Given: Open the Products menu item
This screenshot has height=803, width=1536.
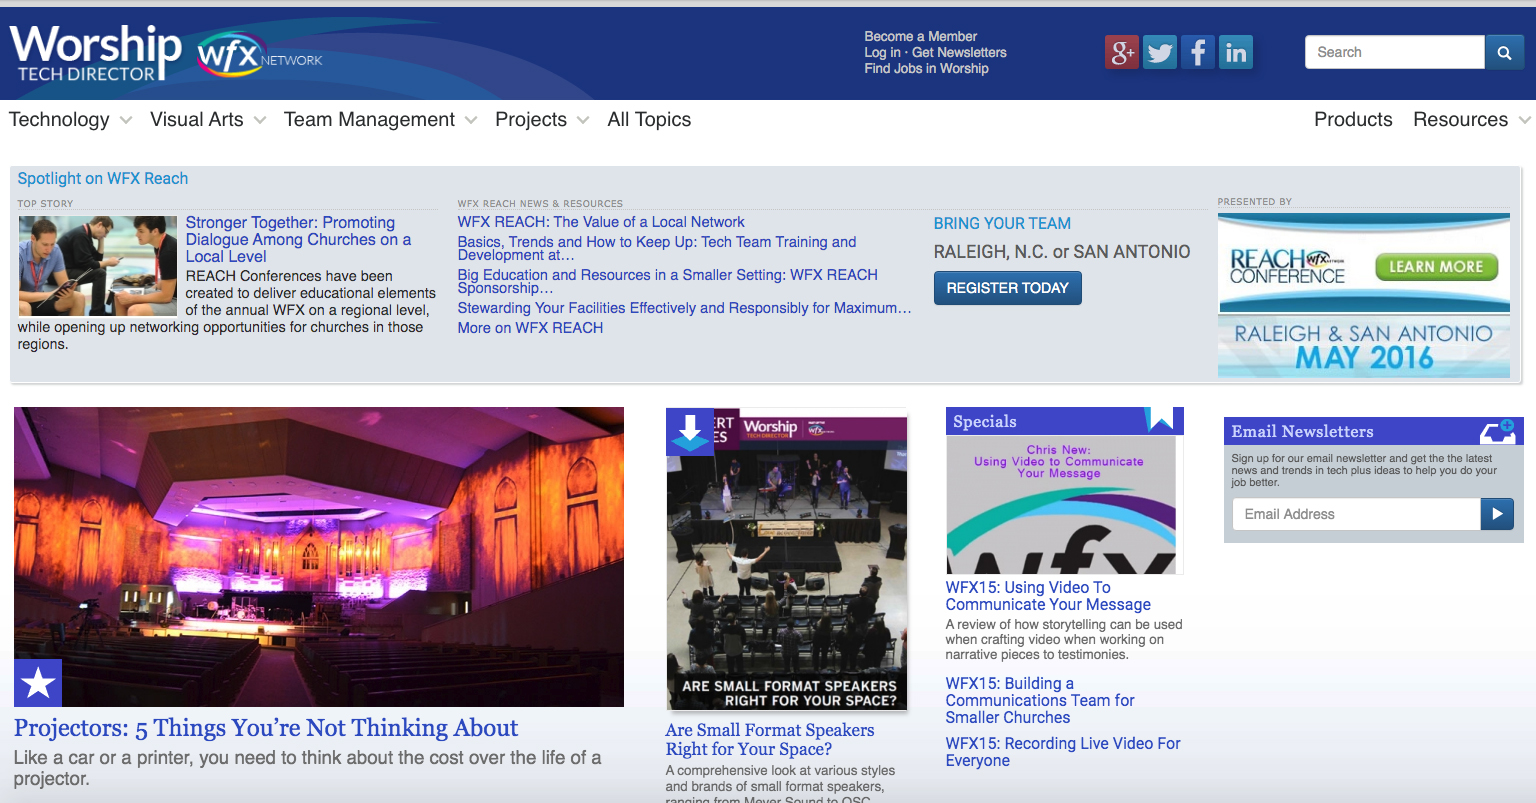Looking at the screenshot, I should [1352, 120].
